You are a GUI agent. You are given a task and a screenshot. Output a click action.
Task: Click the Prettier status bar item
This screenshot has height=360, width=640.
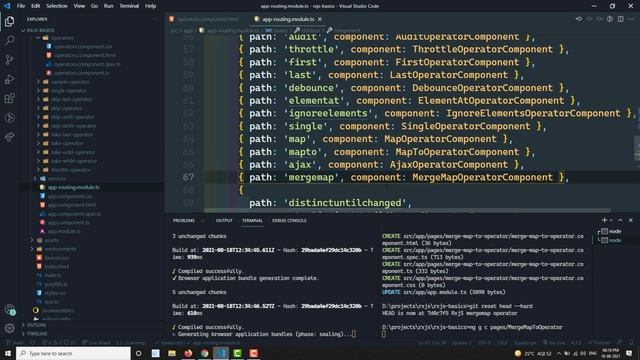point(599,342)
